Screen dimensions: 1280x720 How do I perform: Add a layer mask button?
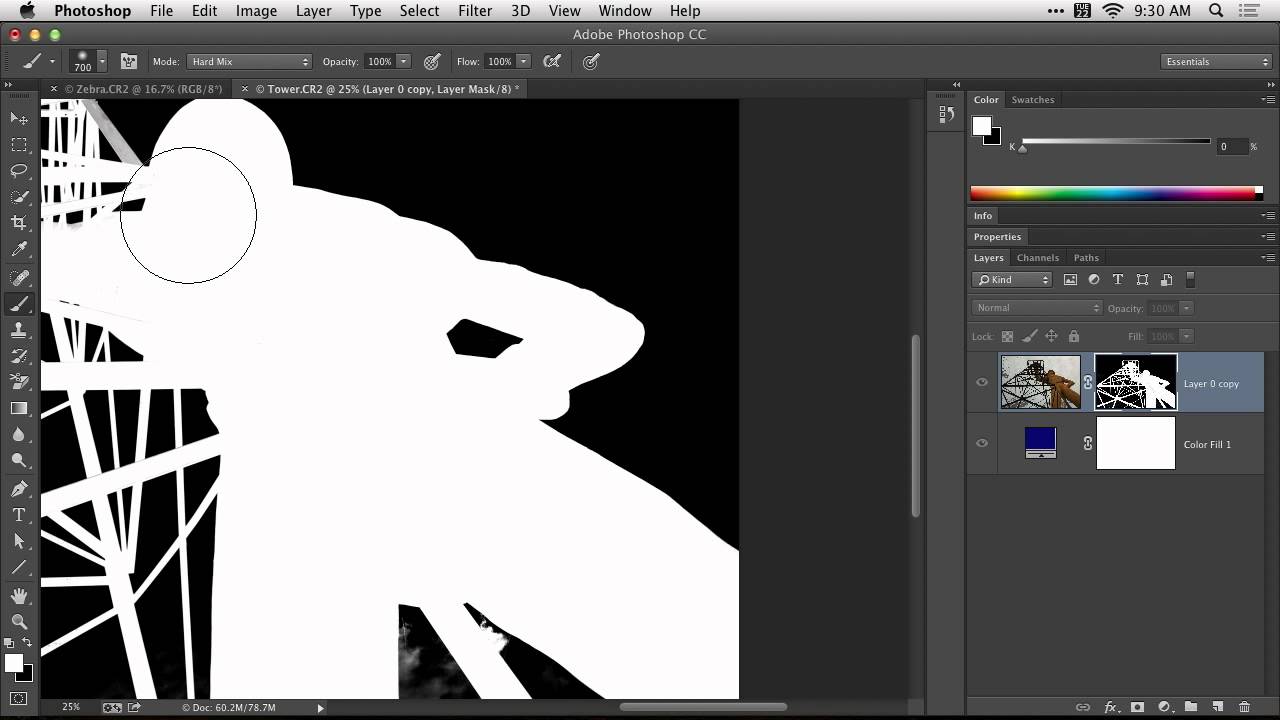[x=1137, y=707]
